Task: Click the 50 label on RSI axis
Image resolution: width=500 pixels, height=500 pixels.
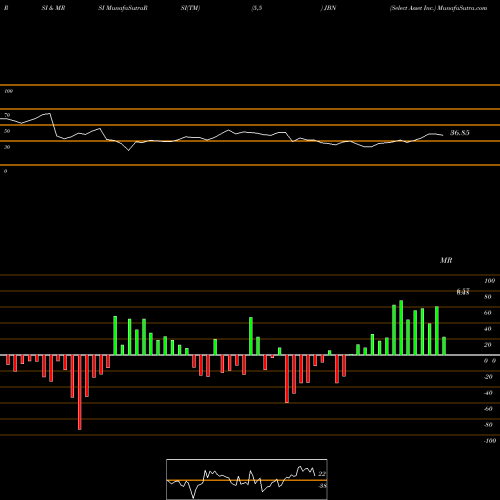Action: click(x=7, y=131)
